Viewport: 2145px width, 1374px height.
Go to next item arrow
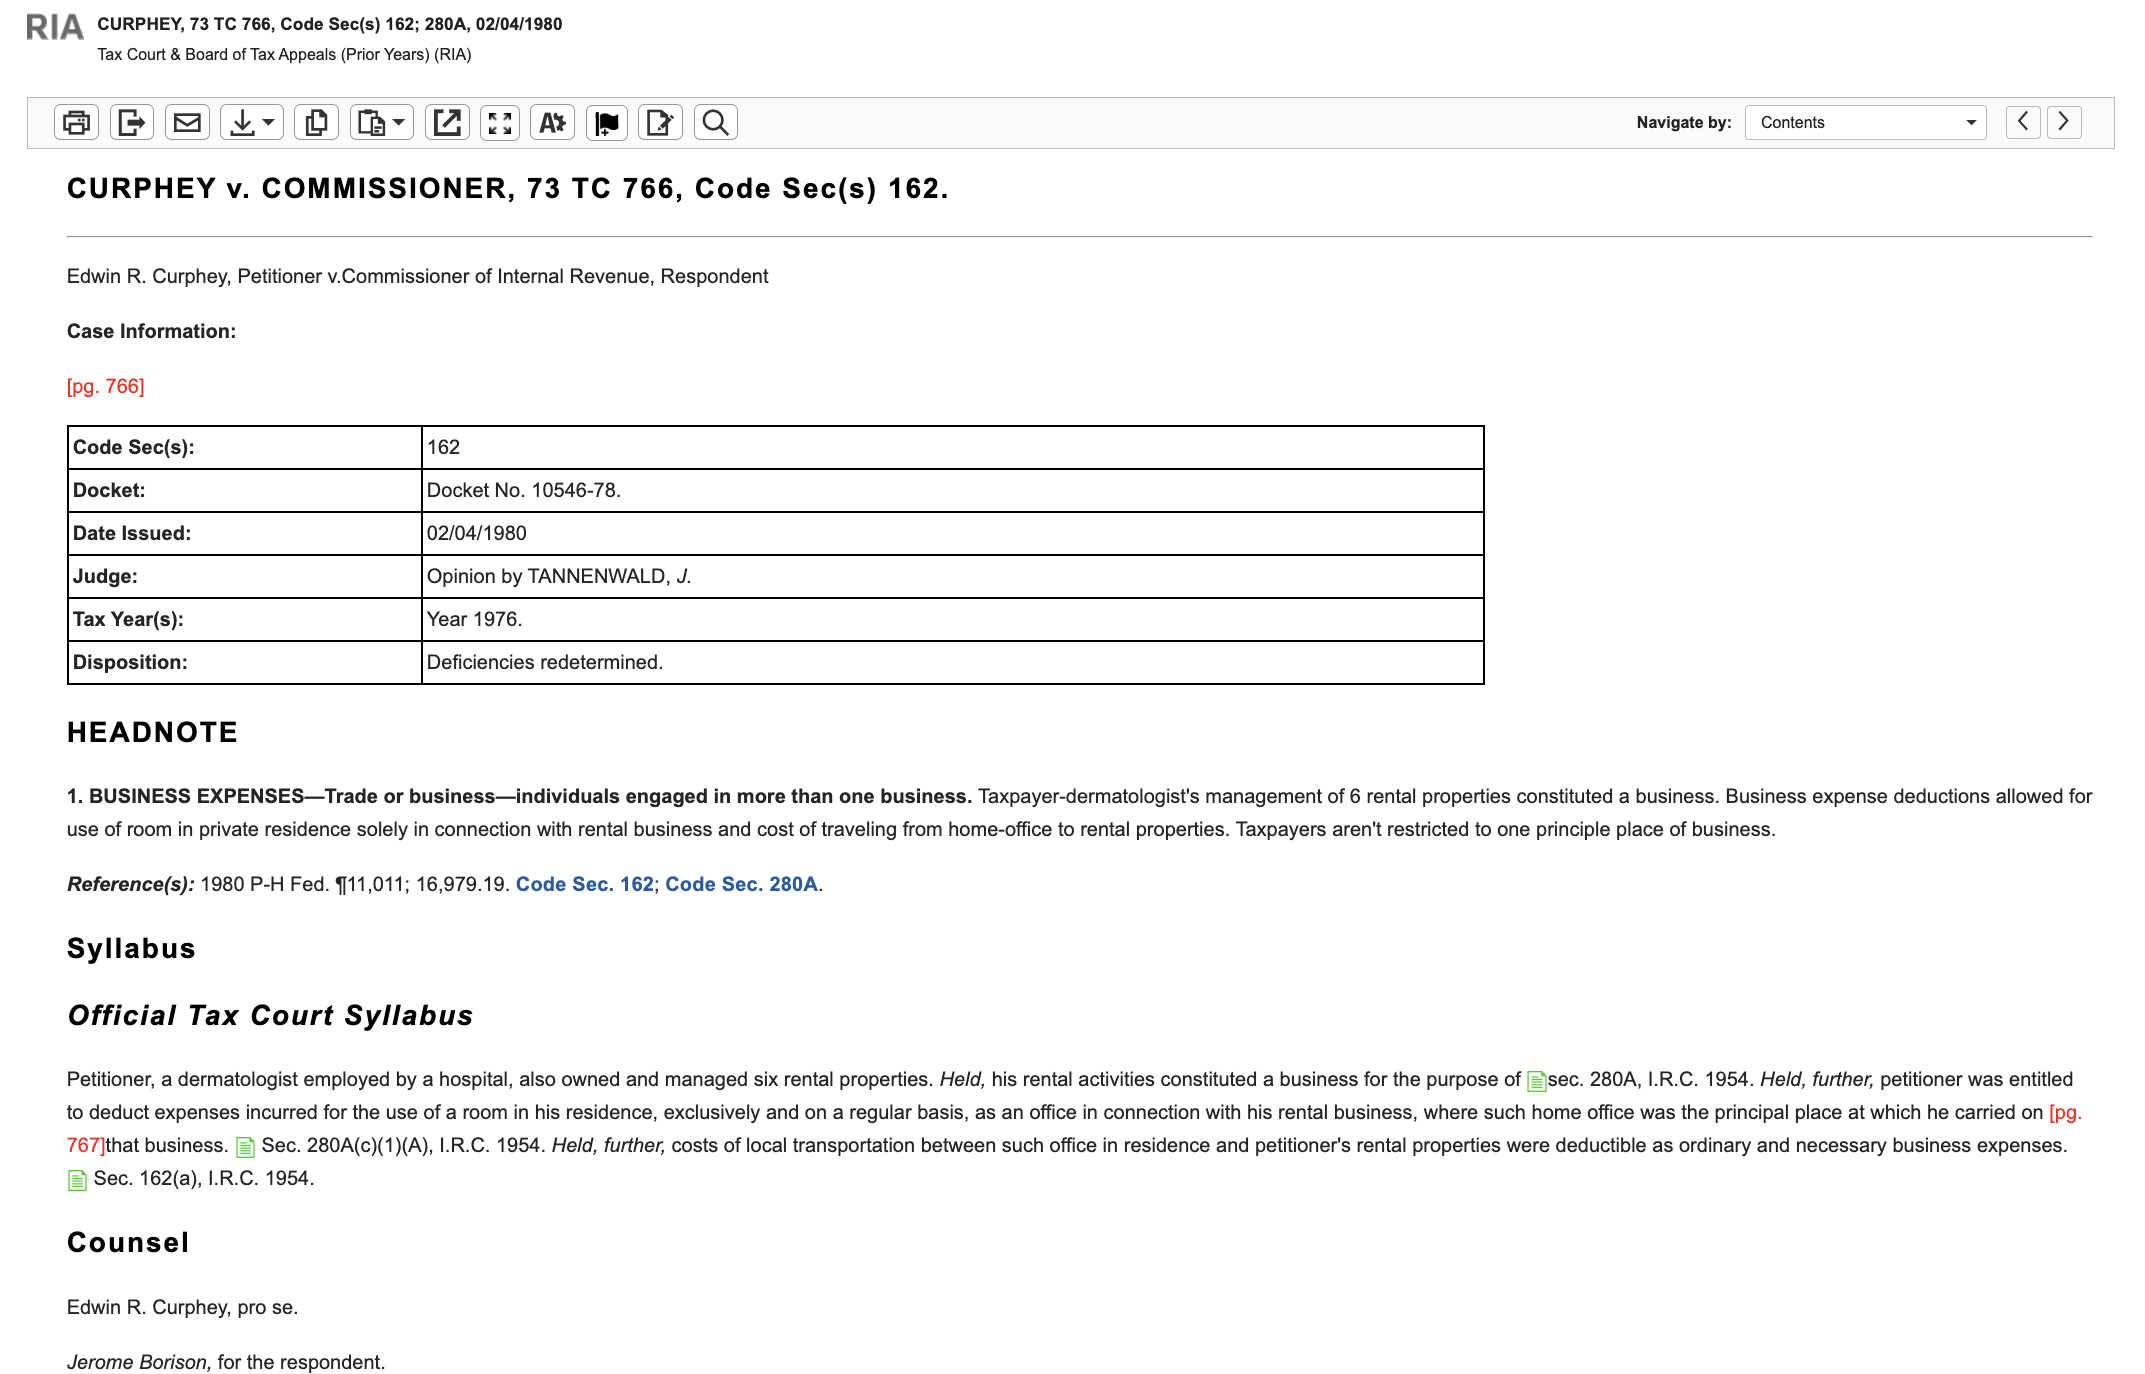coord(2064,122)
